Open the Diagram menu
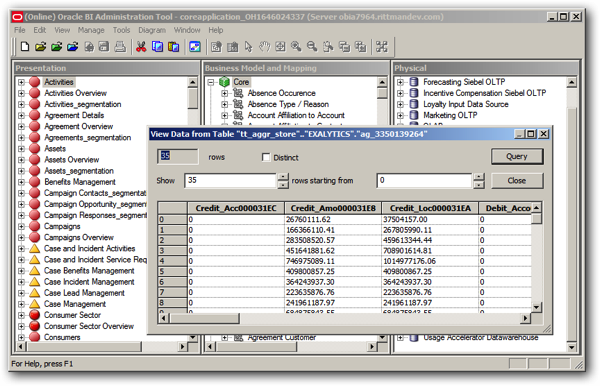Image resolution: width=600 pixels, height=386 pixels. coord(152,30)
